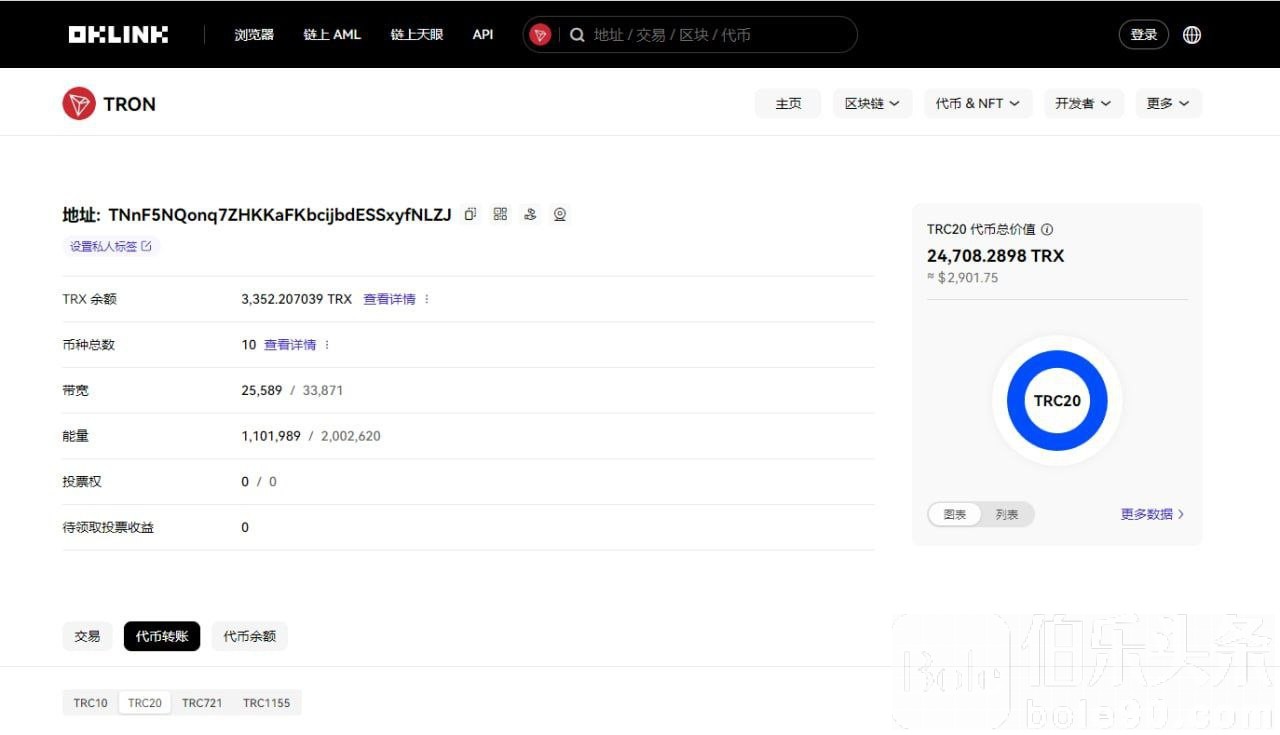
Task: Switch token value view to 图表
Action: point(955,514)
